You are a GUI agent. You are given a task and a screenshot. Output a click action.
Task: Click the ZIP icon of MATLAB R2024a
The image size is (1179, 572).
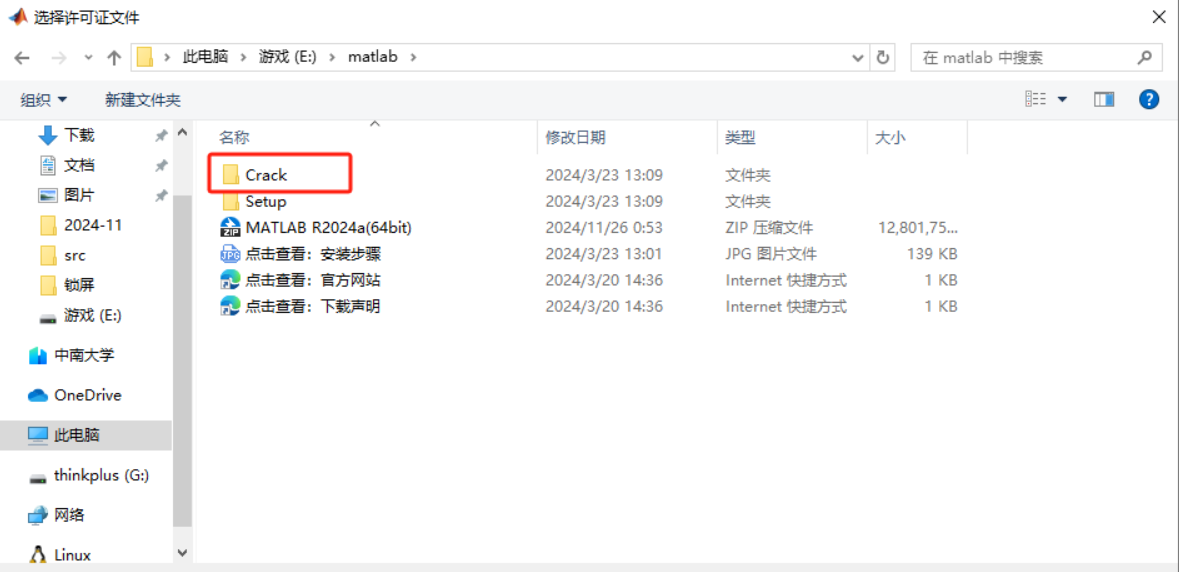229,228
